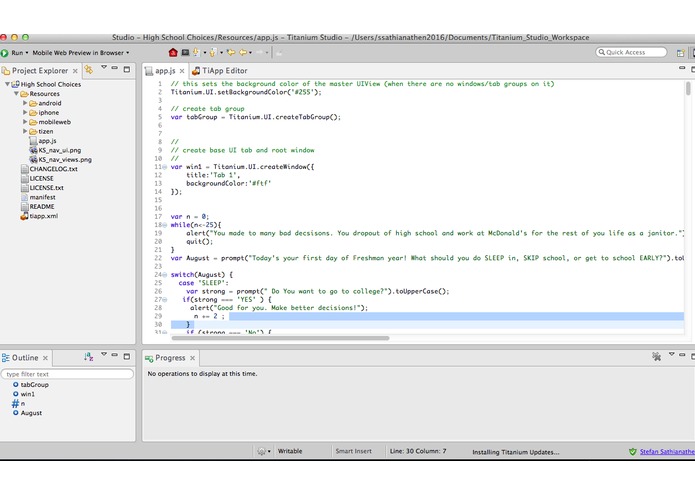Click the green Run button icon
695x494 pixels.
click(4, 53)
